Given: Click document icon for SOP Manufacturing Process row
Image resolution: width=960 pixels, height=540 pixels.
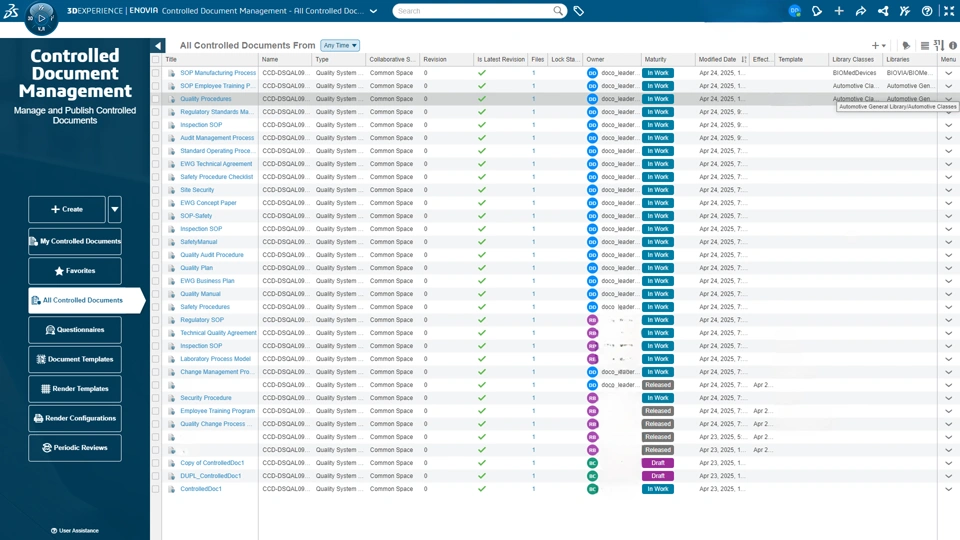Looking at the screenshot, I should (171, 73).
